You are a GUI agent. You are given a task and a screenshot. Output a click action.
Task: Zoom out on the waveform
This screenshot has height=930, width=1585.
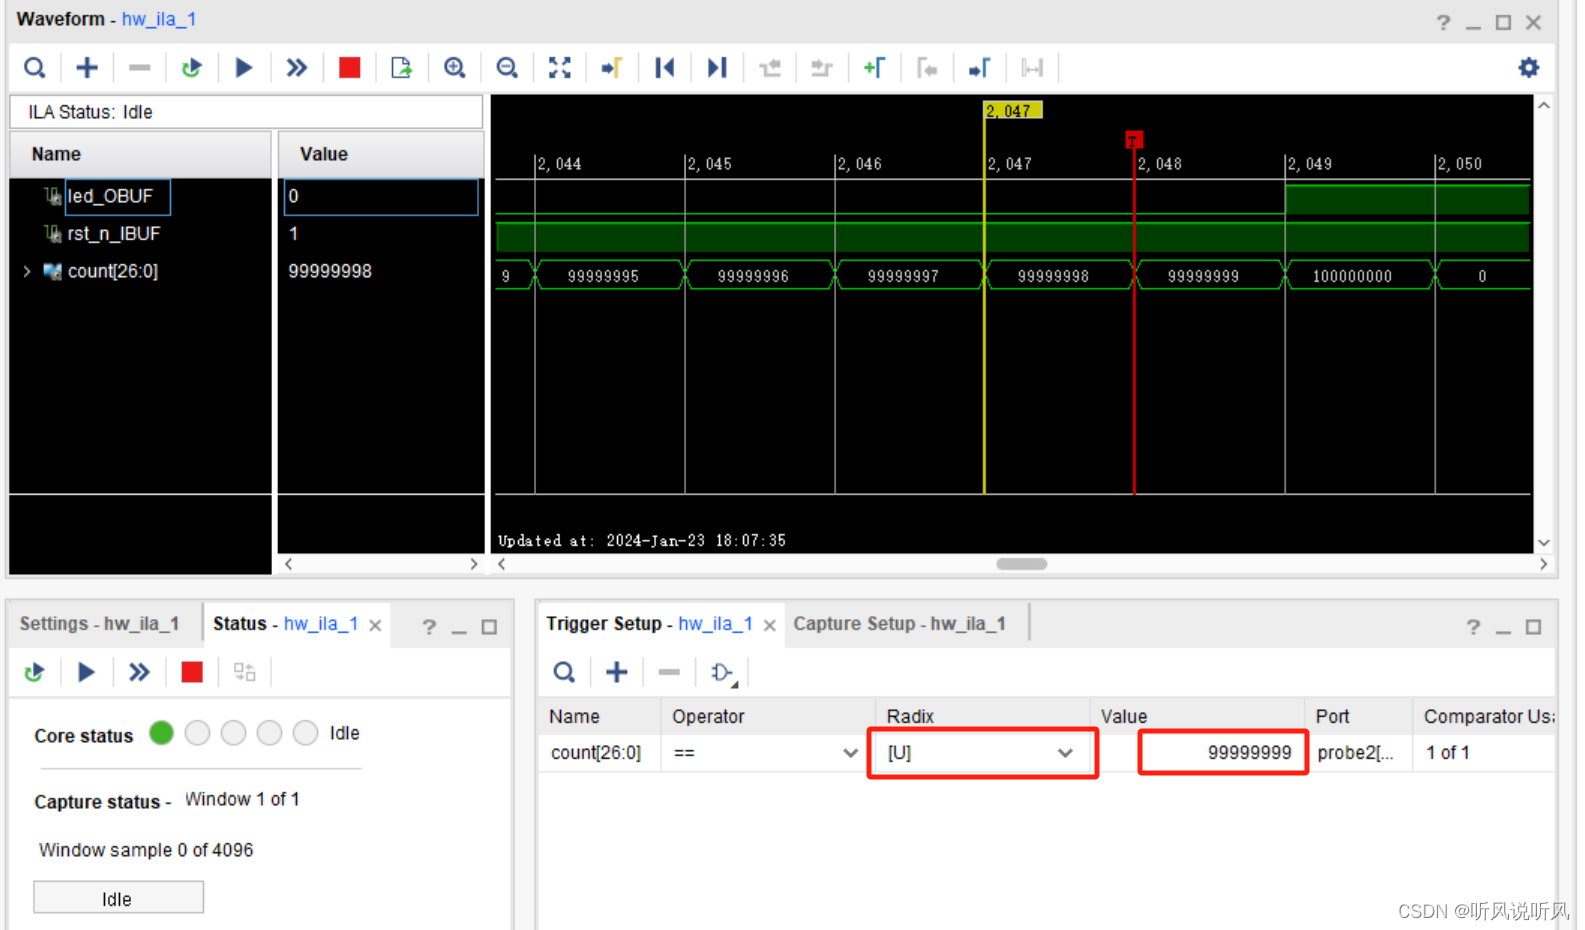[x=507, y=68]
